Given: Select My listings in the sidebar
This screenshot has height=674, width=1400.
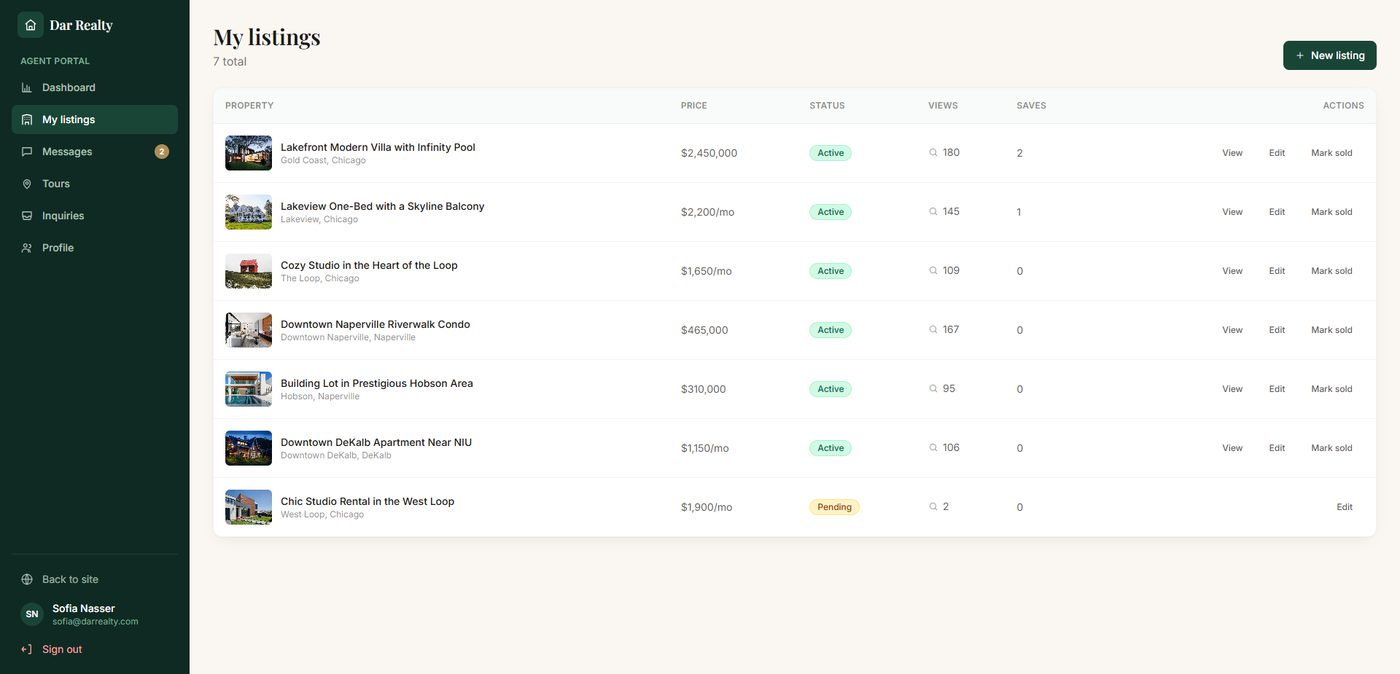Looking at the screenshot, I should point(95,120).
